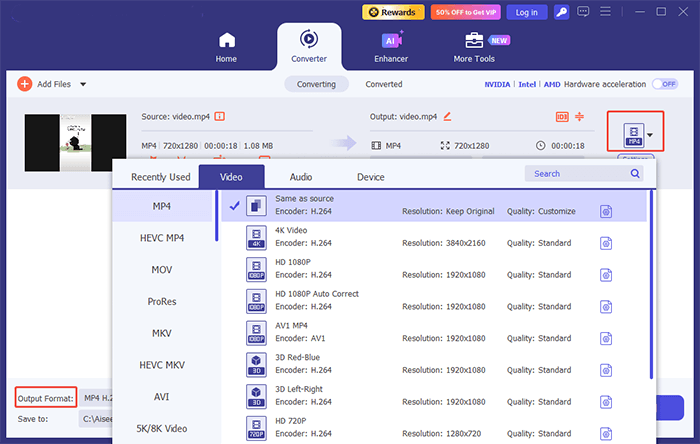
Task: Expand the Add Files dropdown arrow
Action: 83,84
